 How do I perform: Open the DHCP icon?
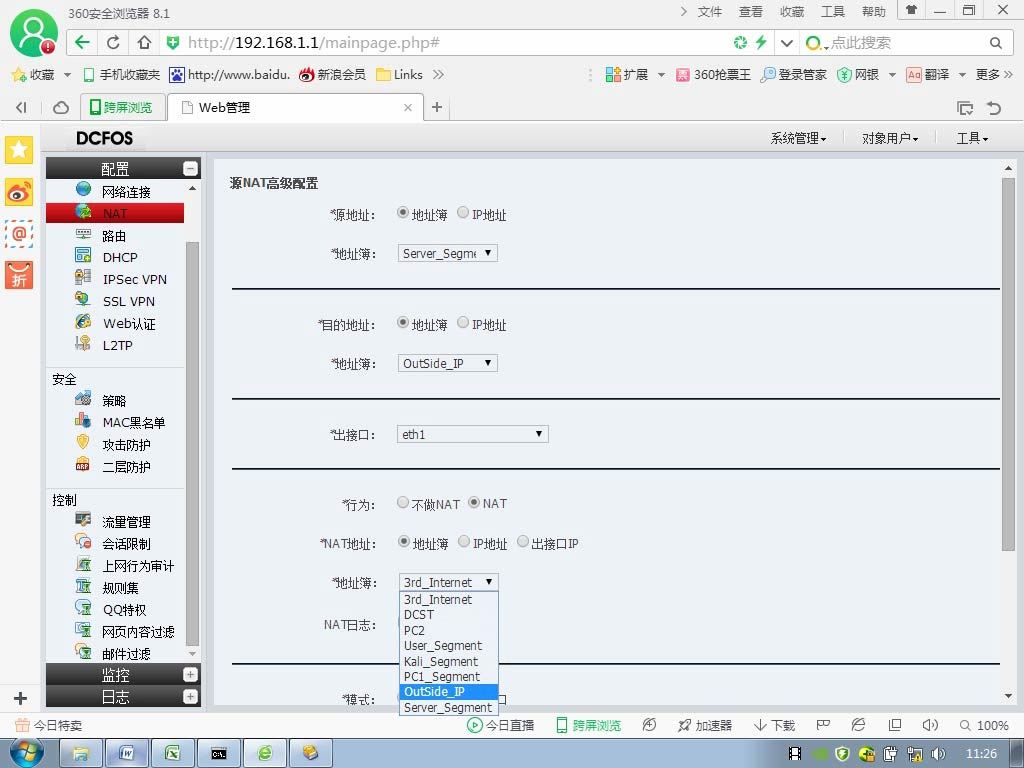83,255
